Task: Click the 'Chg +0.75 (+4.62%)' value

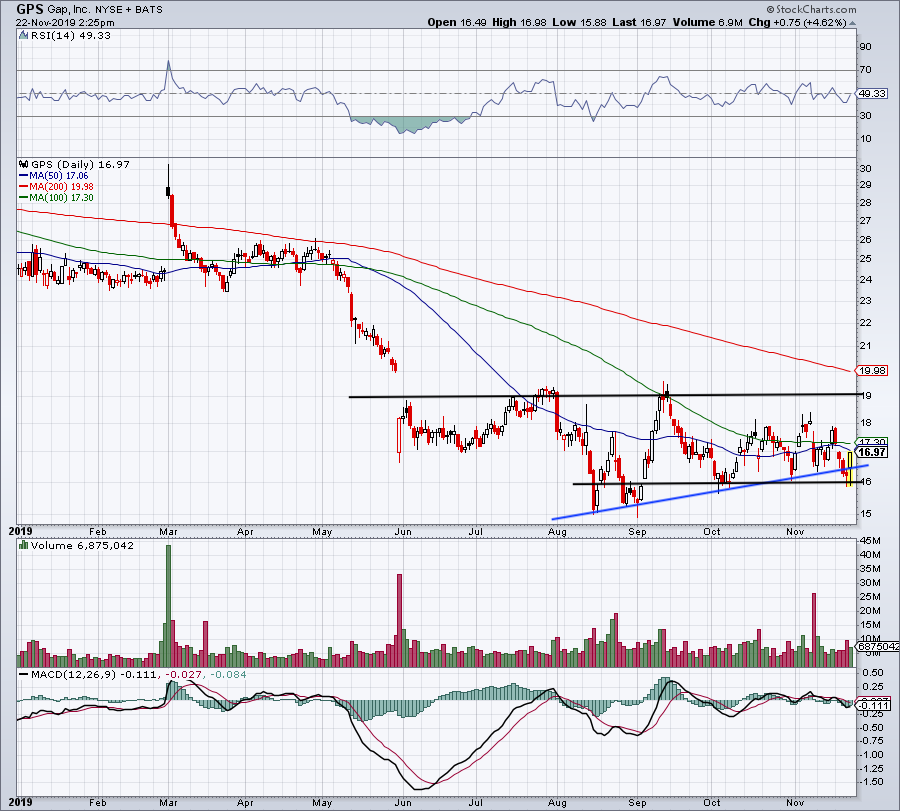Action: point(798,22)
